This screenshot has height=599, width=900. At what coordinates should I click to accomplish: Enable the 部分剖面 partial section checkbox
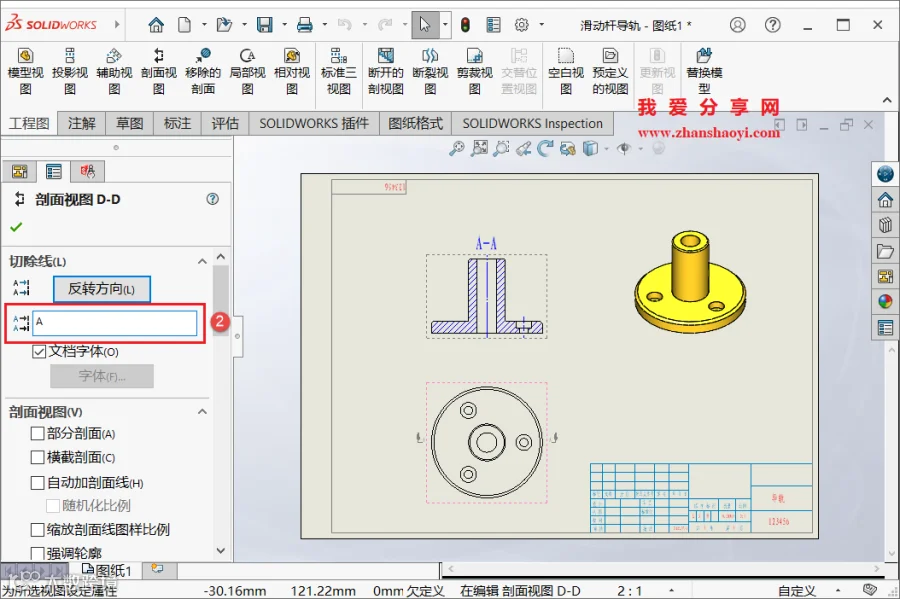(37, 434)
